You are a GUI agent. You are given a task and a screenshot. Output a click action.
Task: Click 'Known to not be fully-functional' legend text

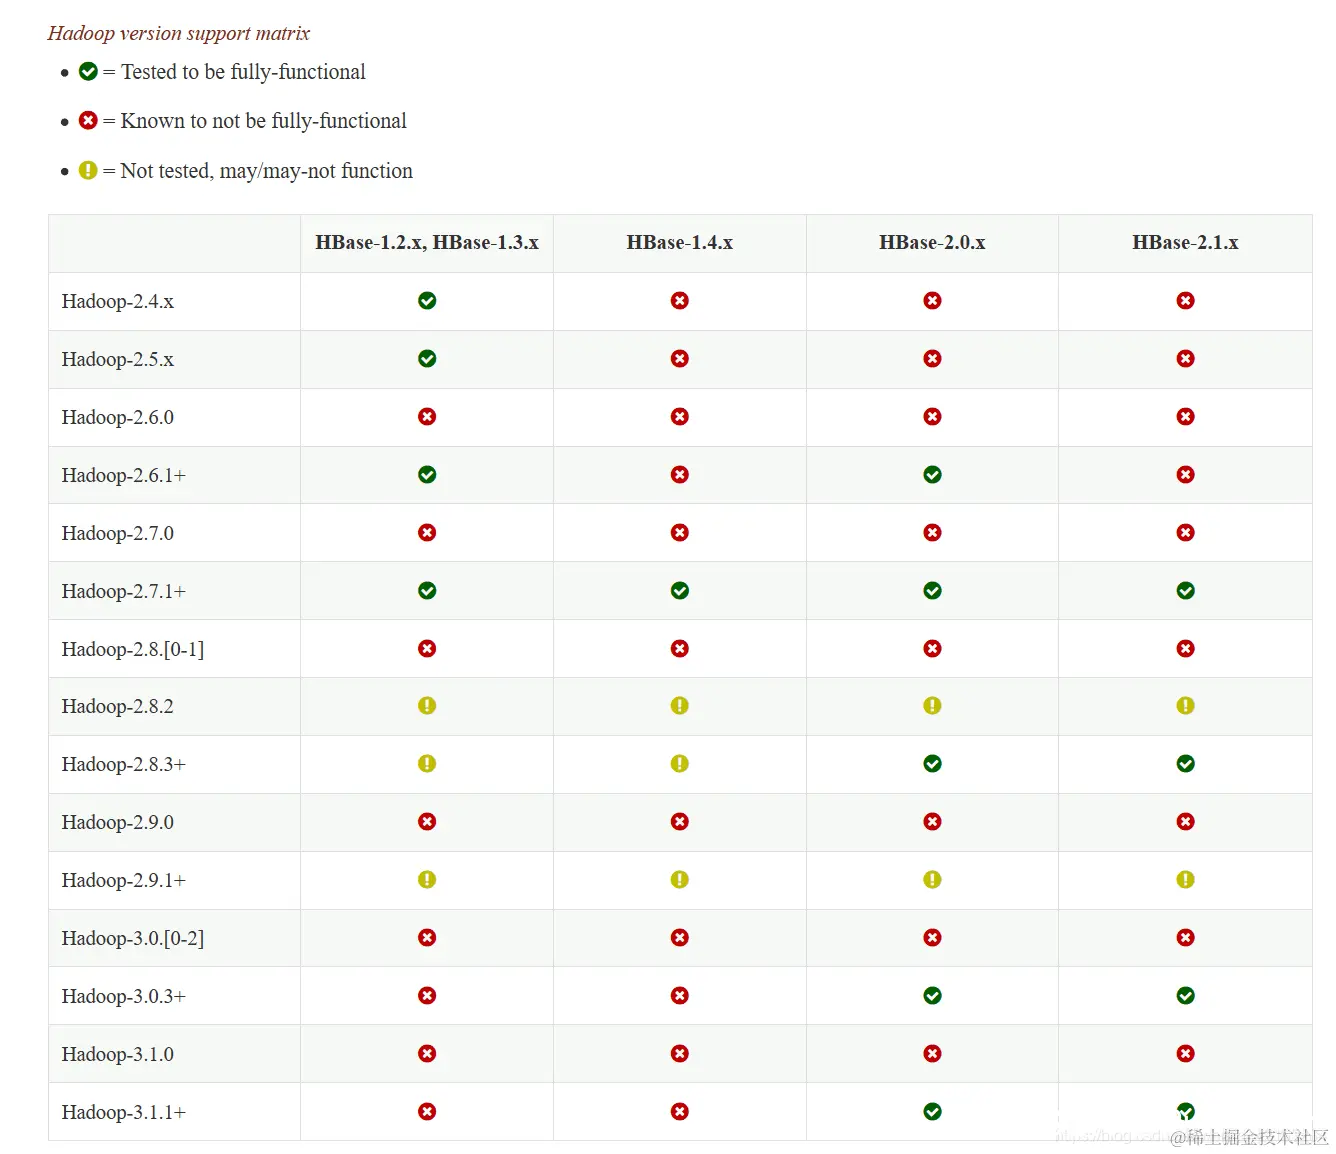coord(263,121)
